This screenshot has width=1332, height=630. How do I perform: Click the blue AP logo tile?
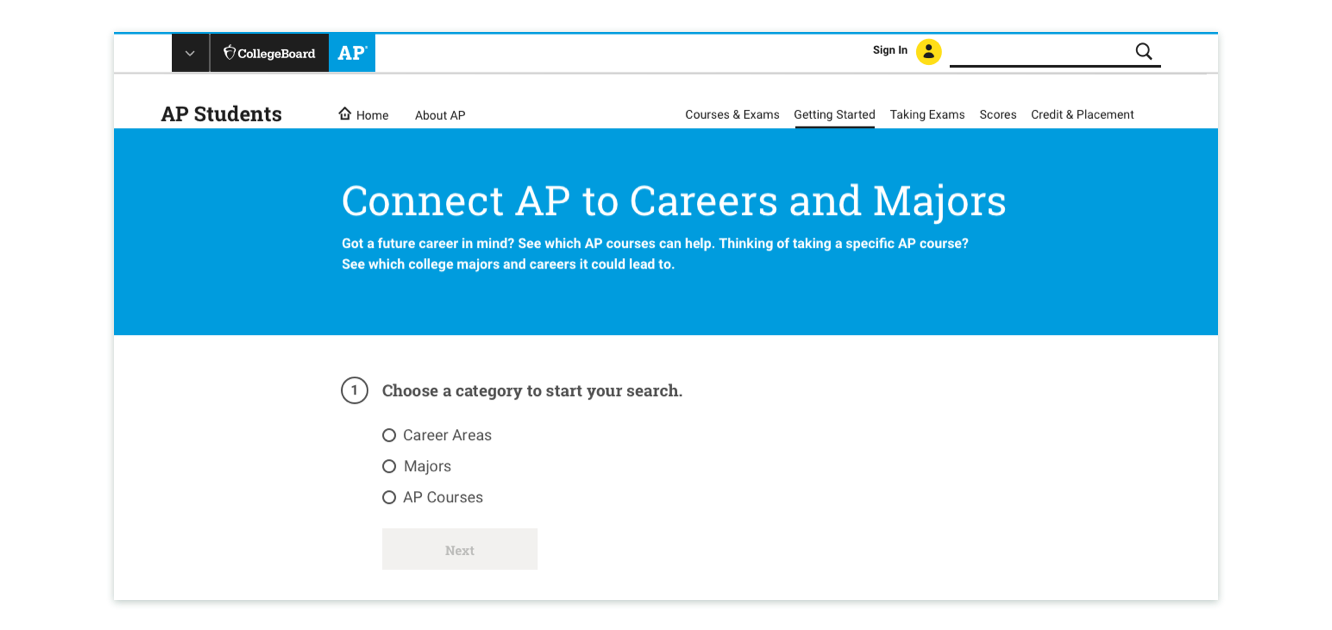(352, 53)
